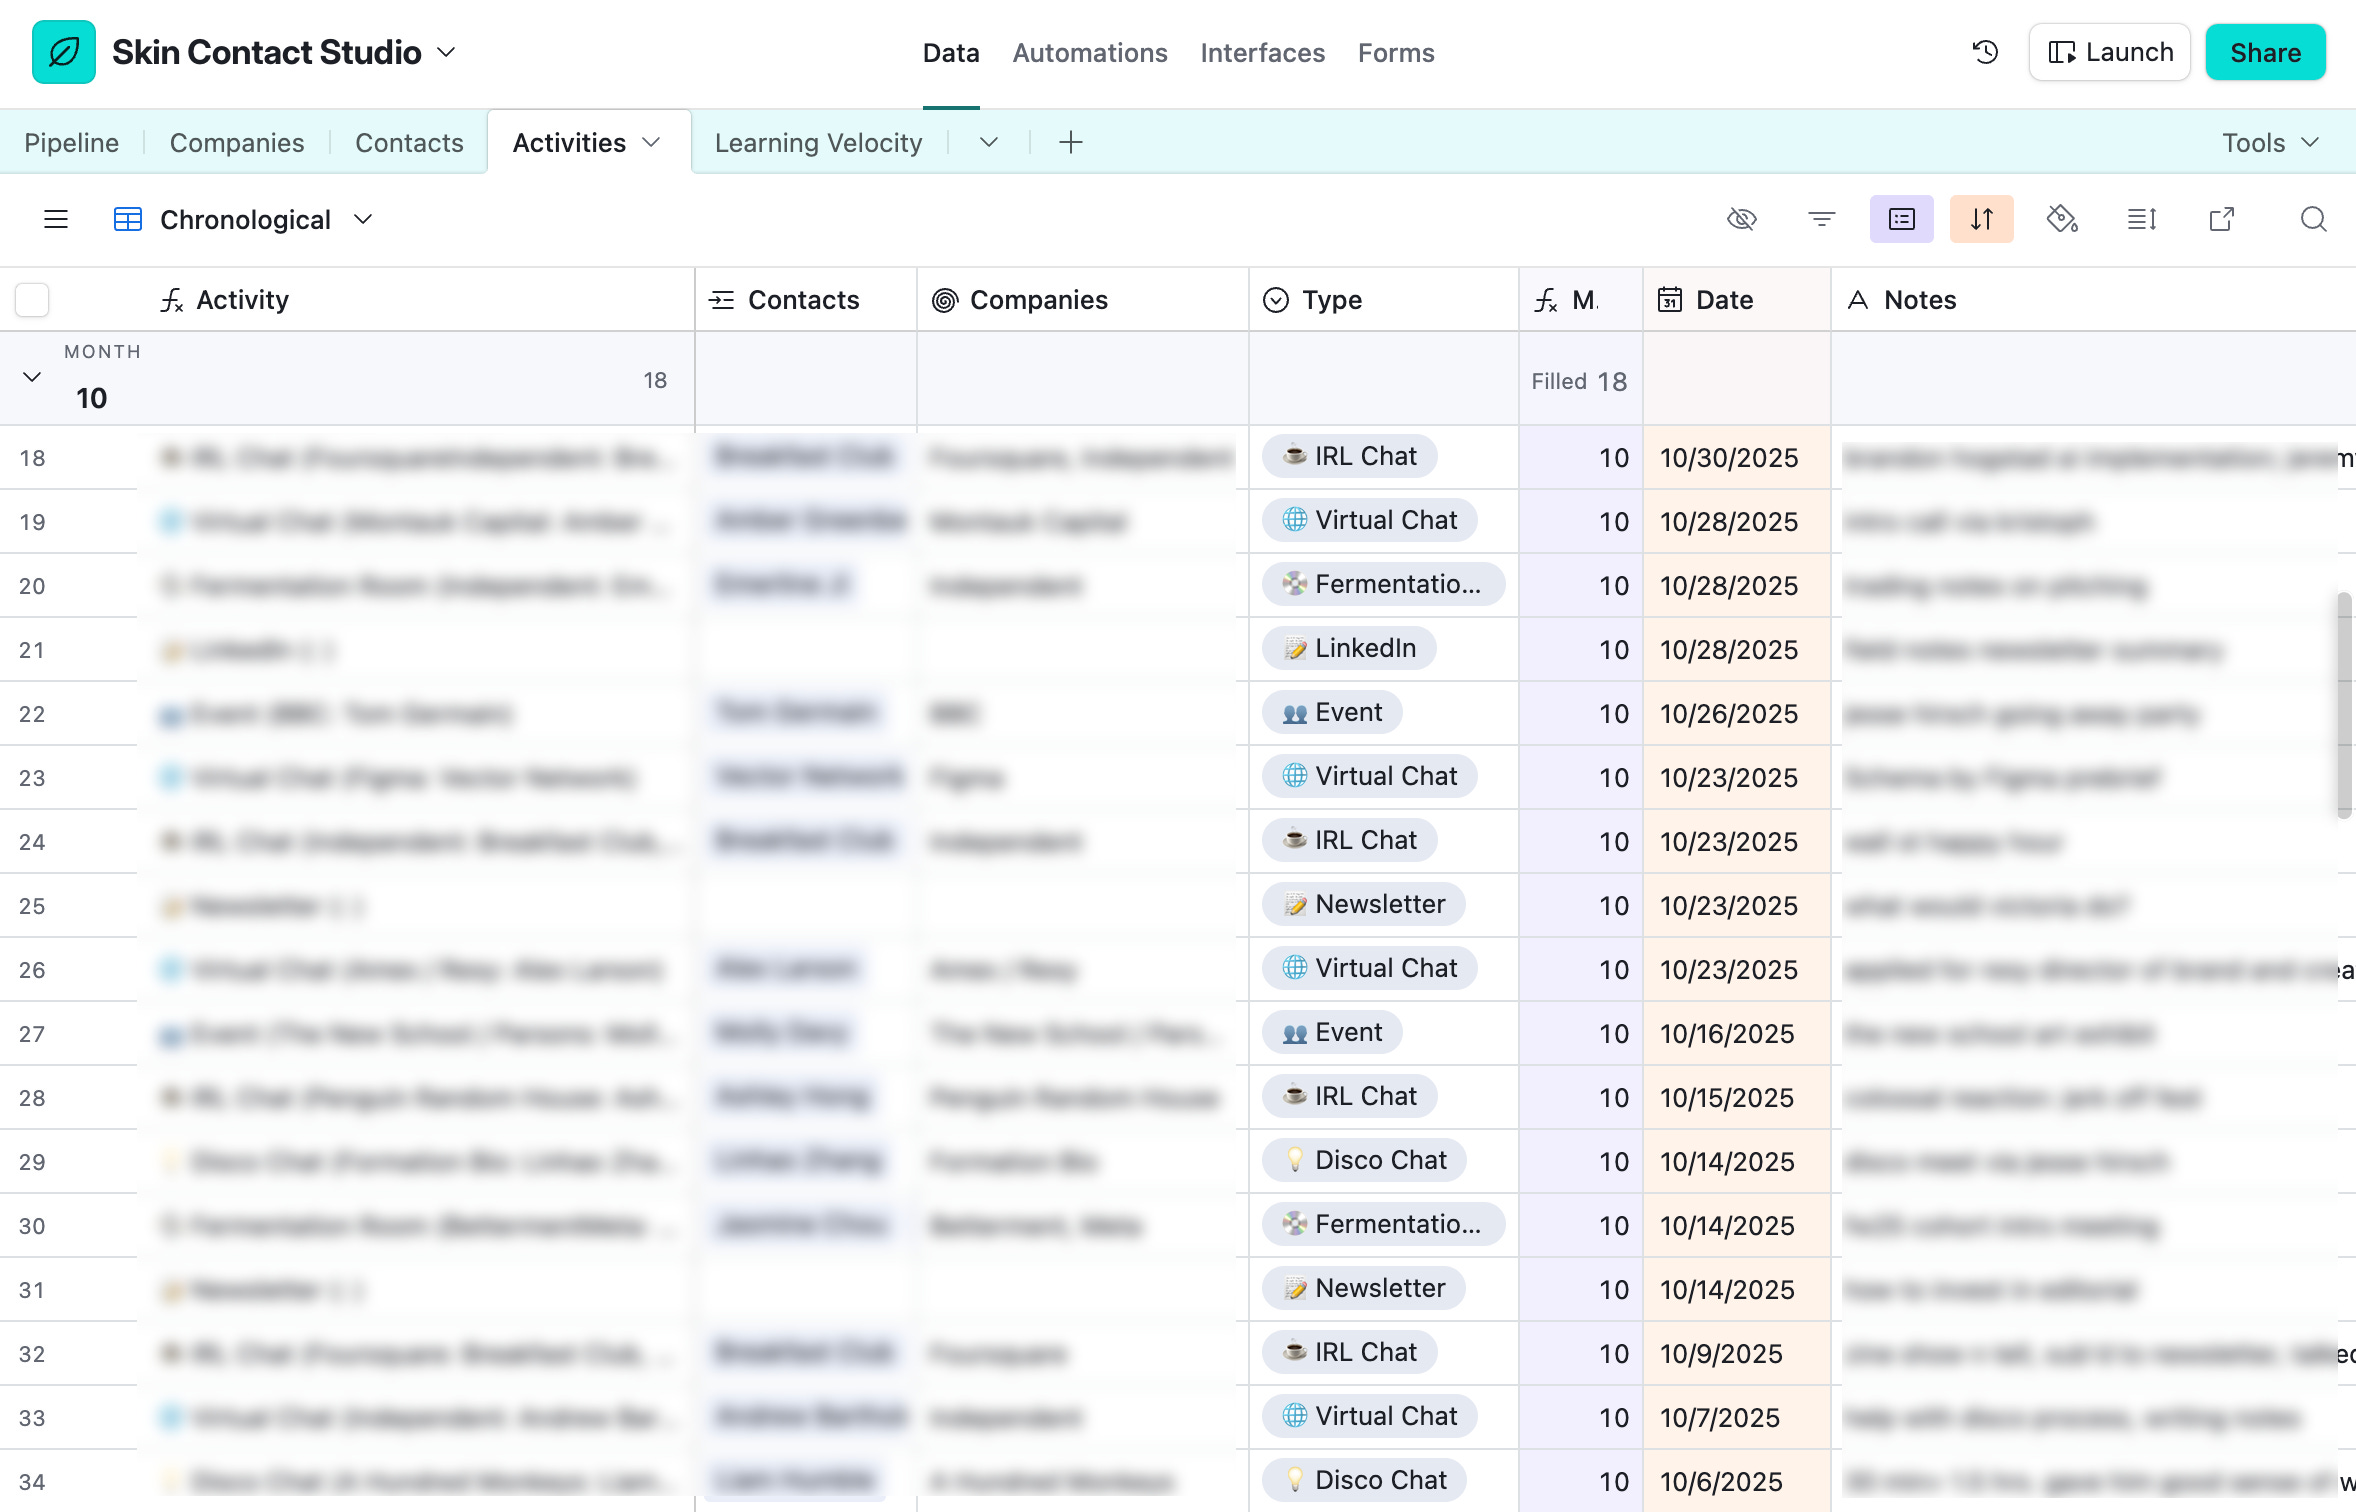Image resolution: width=2356 pixels, height=1512 pixels.
Task: Switch to the Companies table tab
Action: [x=237, y=143]
